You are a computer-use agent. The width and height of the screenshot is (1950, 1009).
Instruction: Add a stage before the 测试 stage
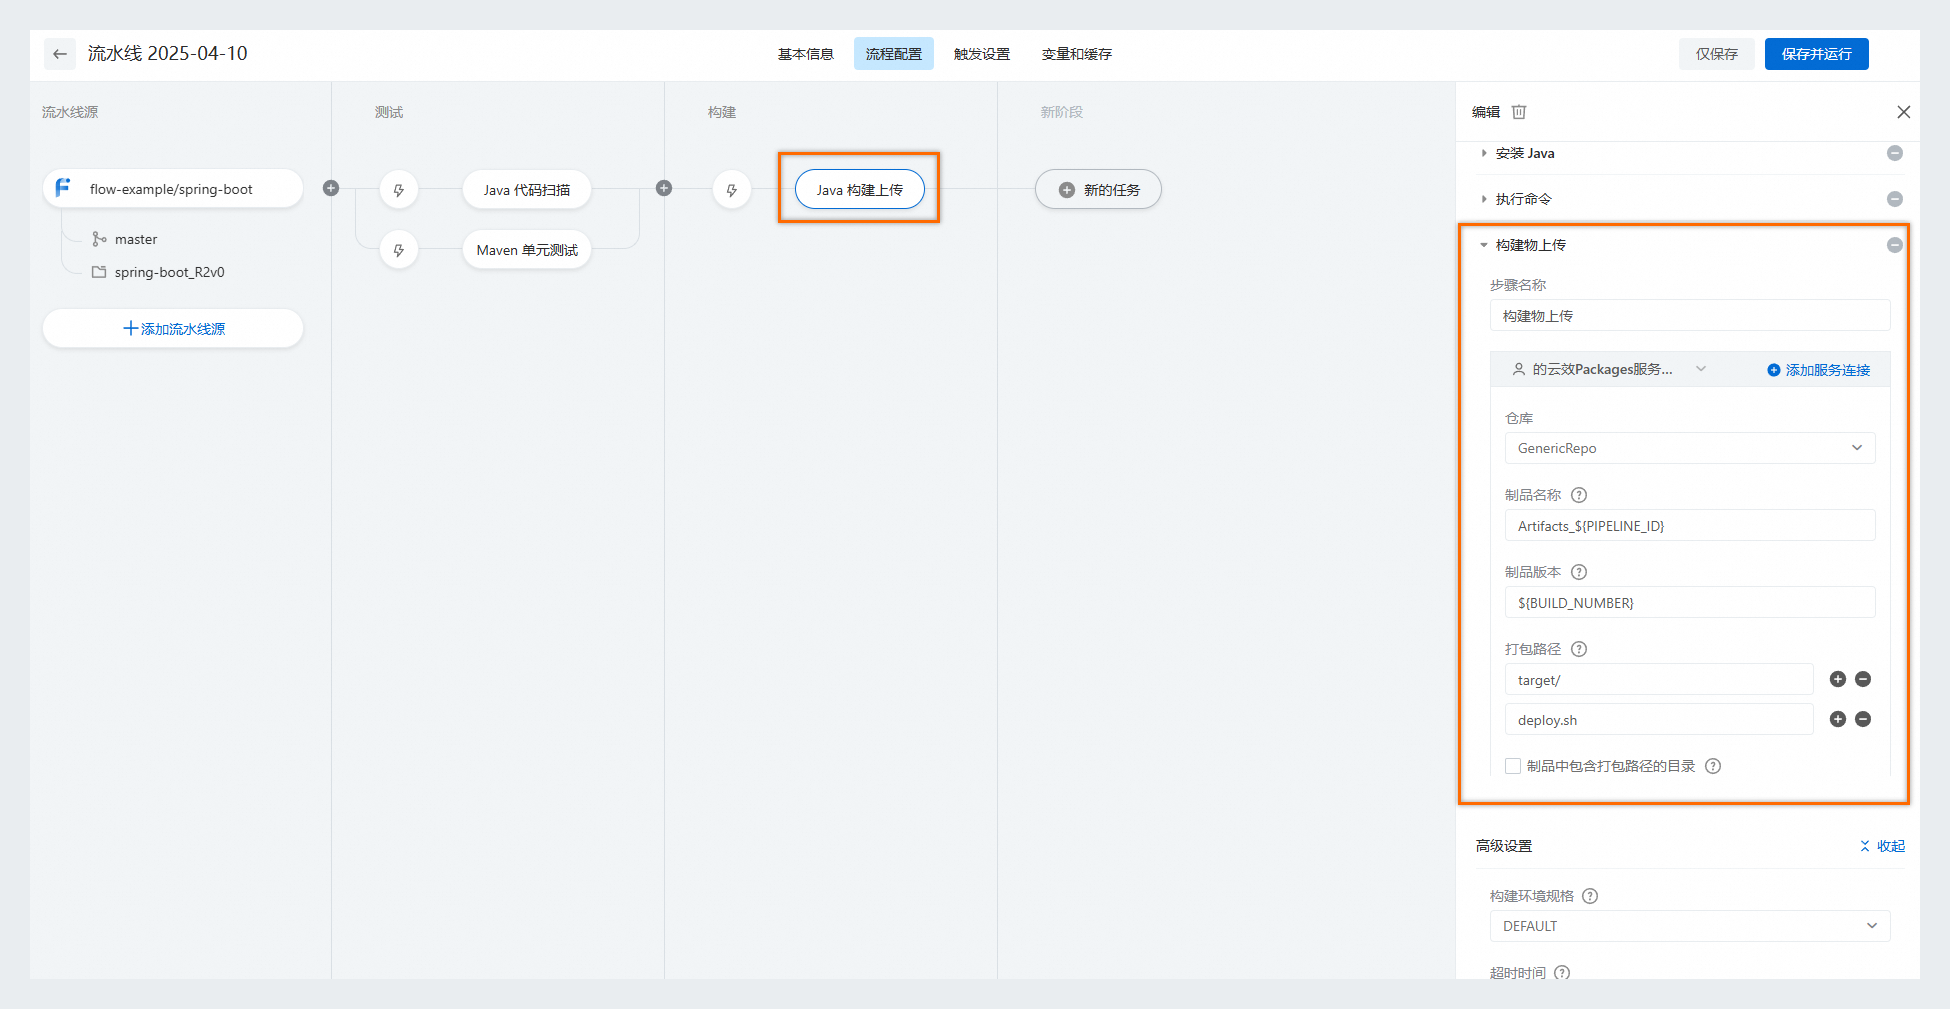point(331,188)
